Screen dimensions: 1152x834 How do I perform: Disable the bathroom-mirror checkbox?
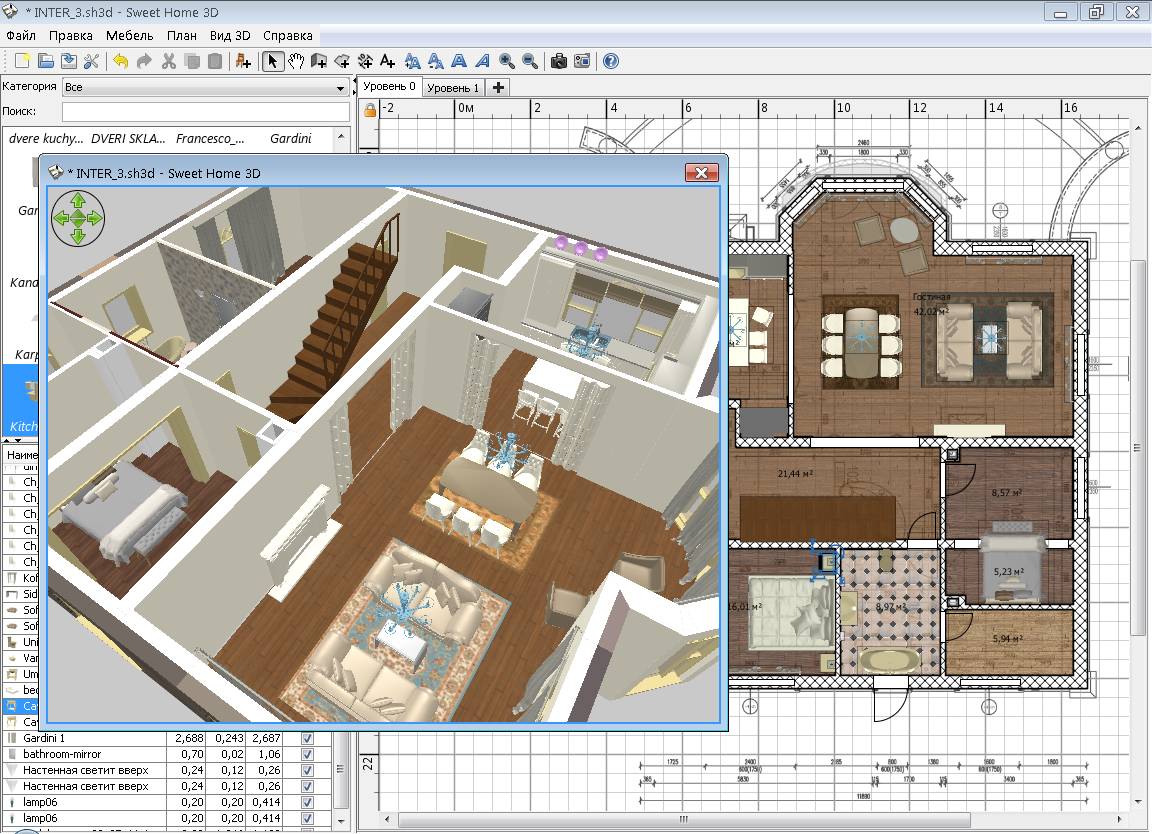pyautogui.click(x=308, y=753)
